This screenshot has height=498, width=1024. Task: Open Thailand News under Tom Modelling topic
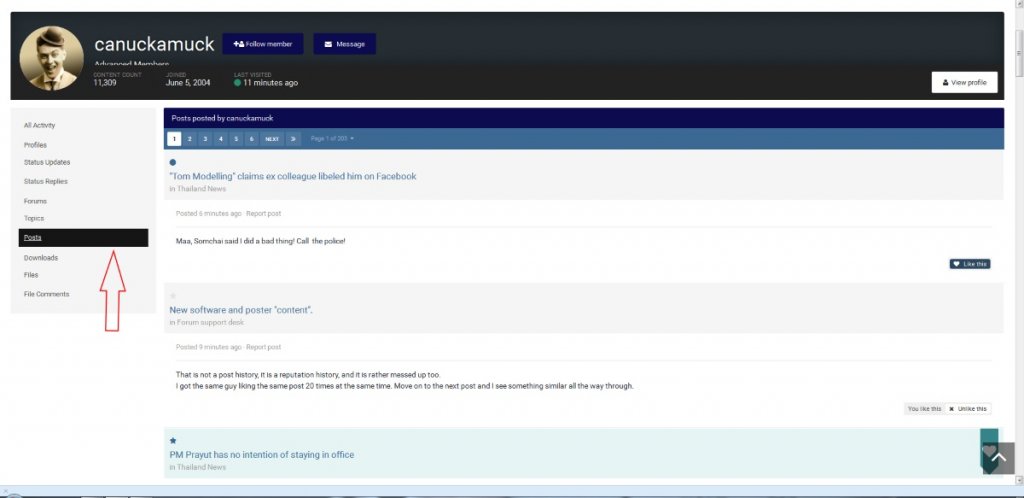click(x=201, y=189)
